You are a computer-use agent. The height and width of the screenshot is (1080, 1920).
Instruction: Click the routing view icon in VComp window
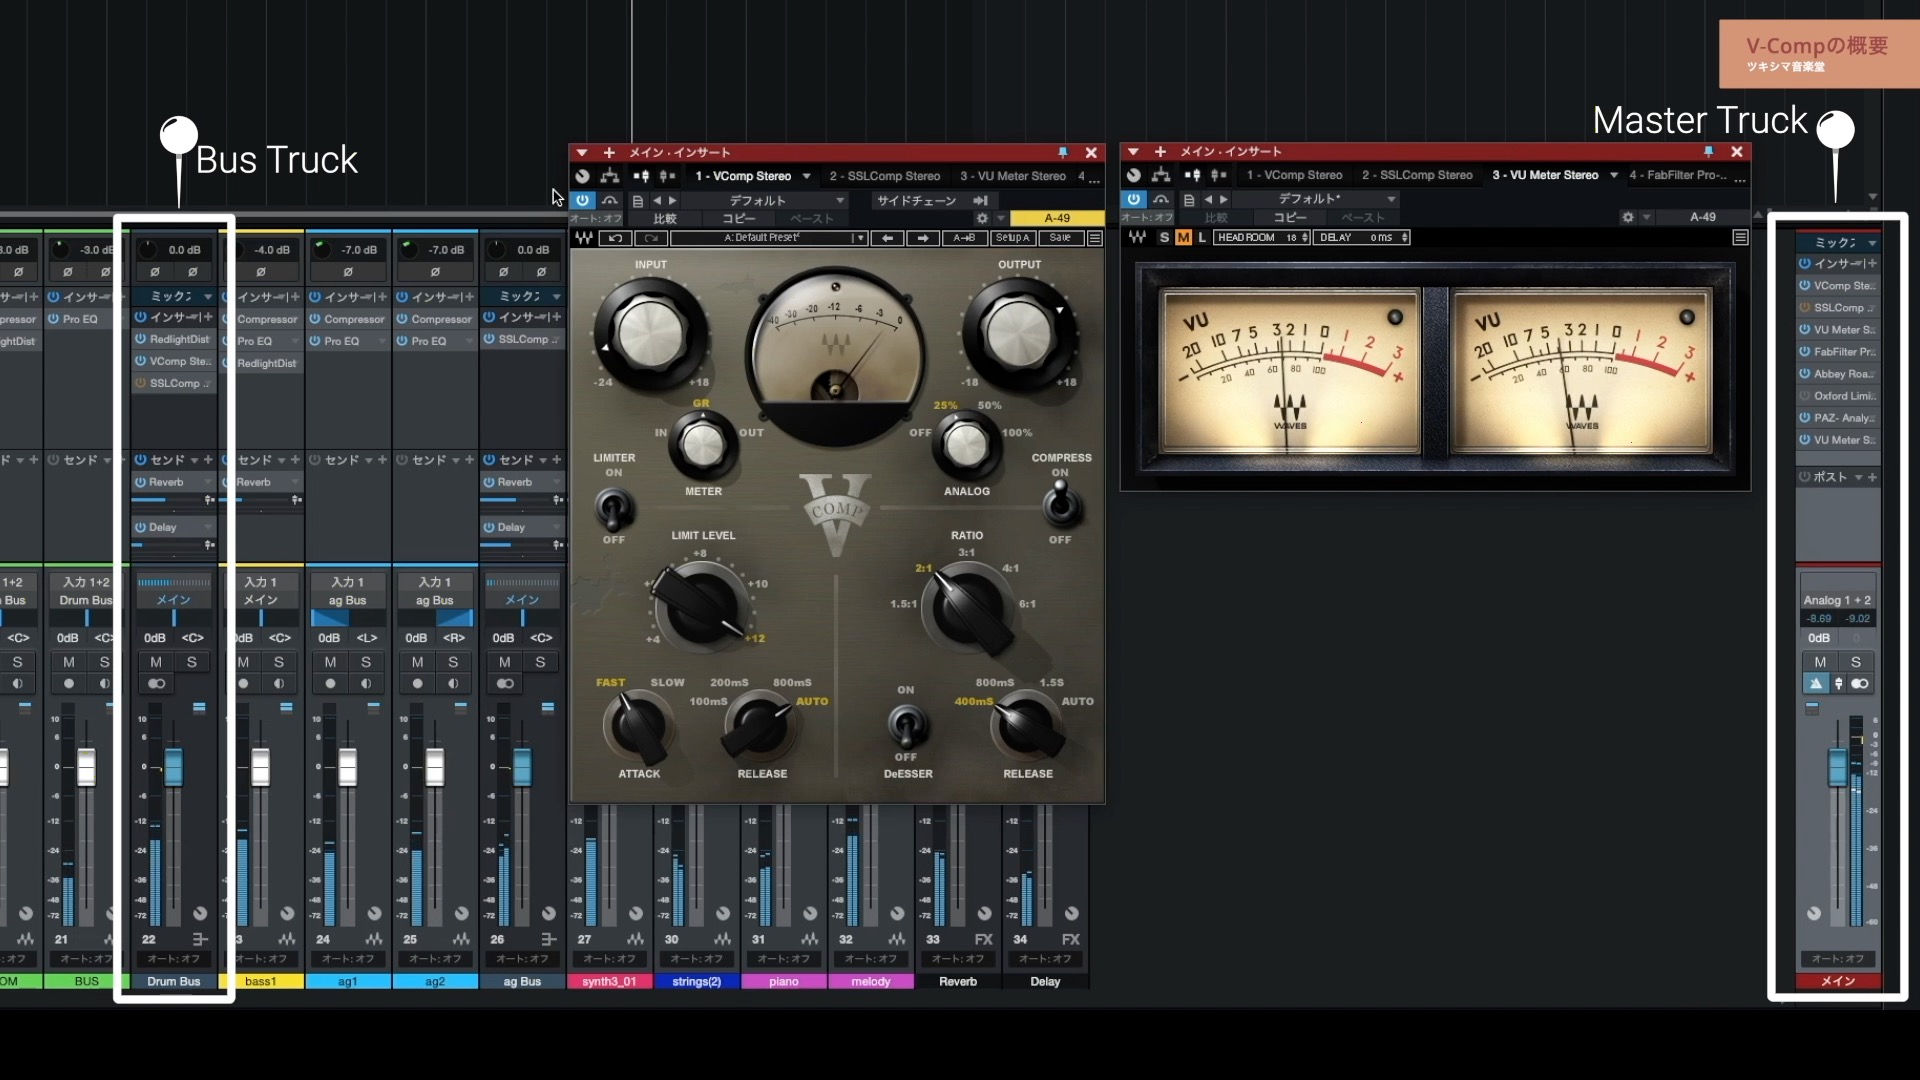pyautogui.click(x=609, y=176)
